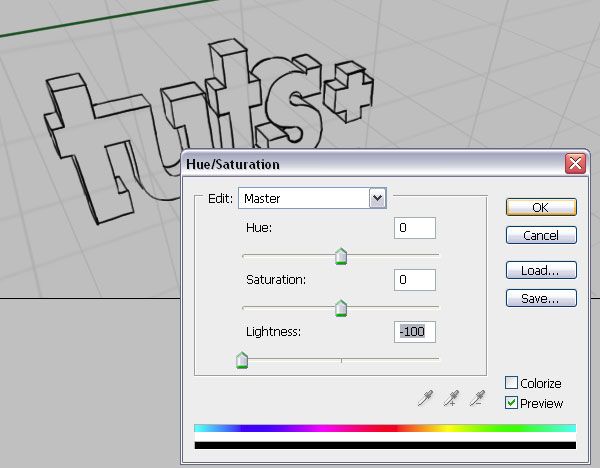Screen dimensions: 600x468
Task: Click into the Lightness -100 field
Action: click(415, 332)
